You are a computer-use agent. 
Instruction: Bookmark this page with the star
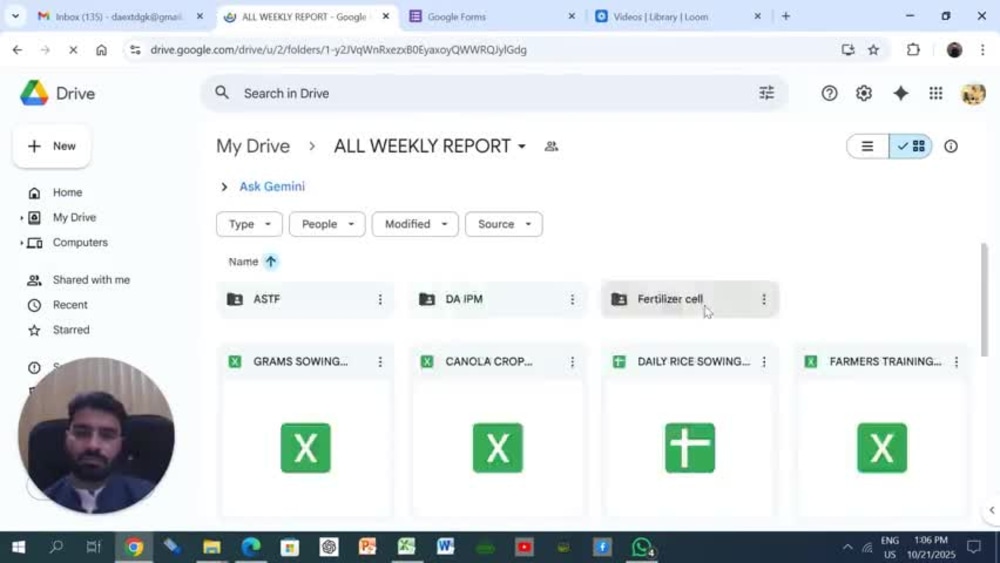(873, 50)
